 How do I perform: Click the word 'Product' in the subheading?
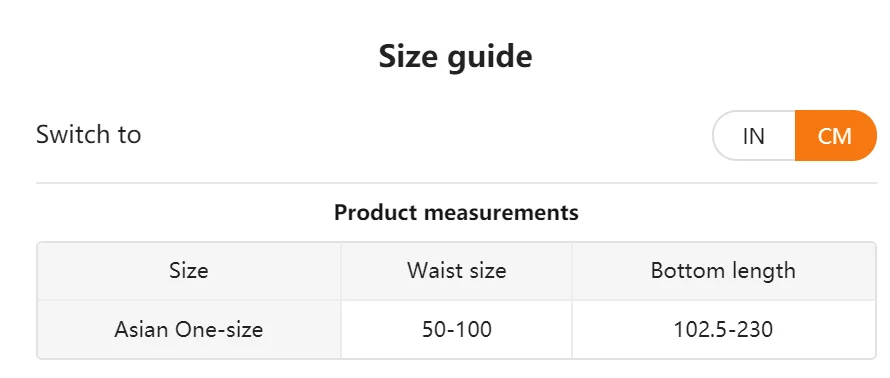tap(376, 212)
